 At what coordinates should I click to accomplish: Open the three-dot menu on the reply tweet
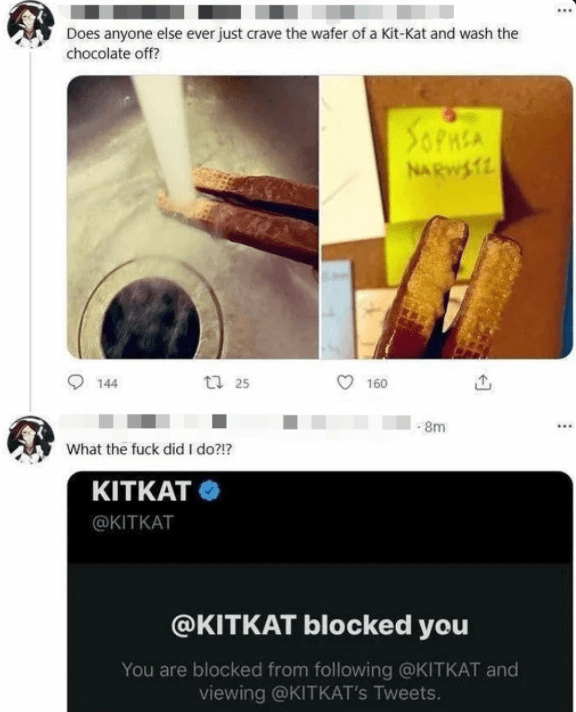565,426
